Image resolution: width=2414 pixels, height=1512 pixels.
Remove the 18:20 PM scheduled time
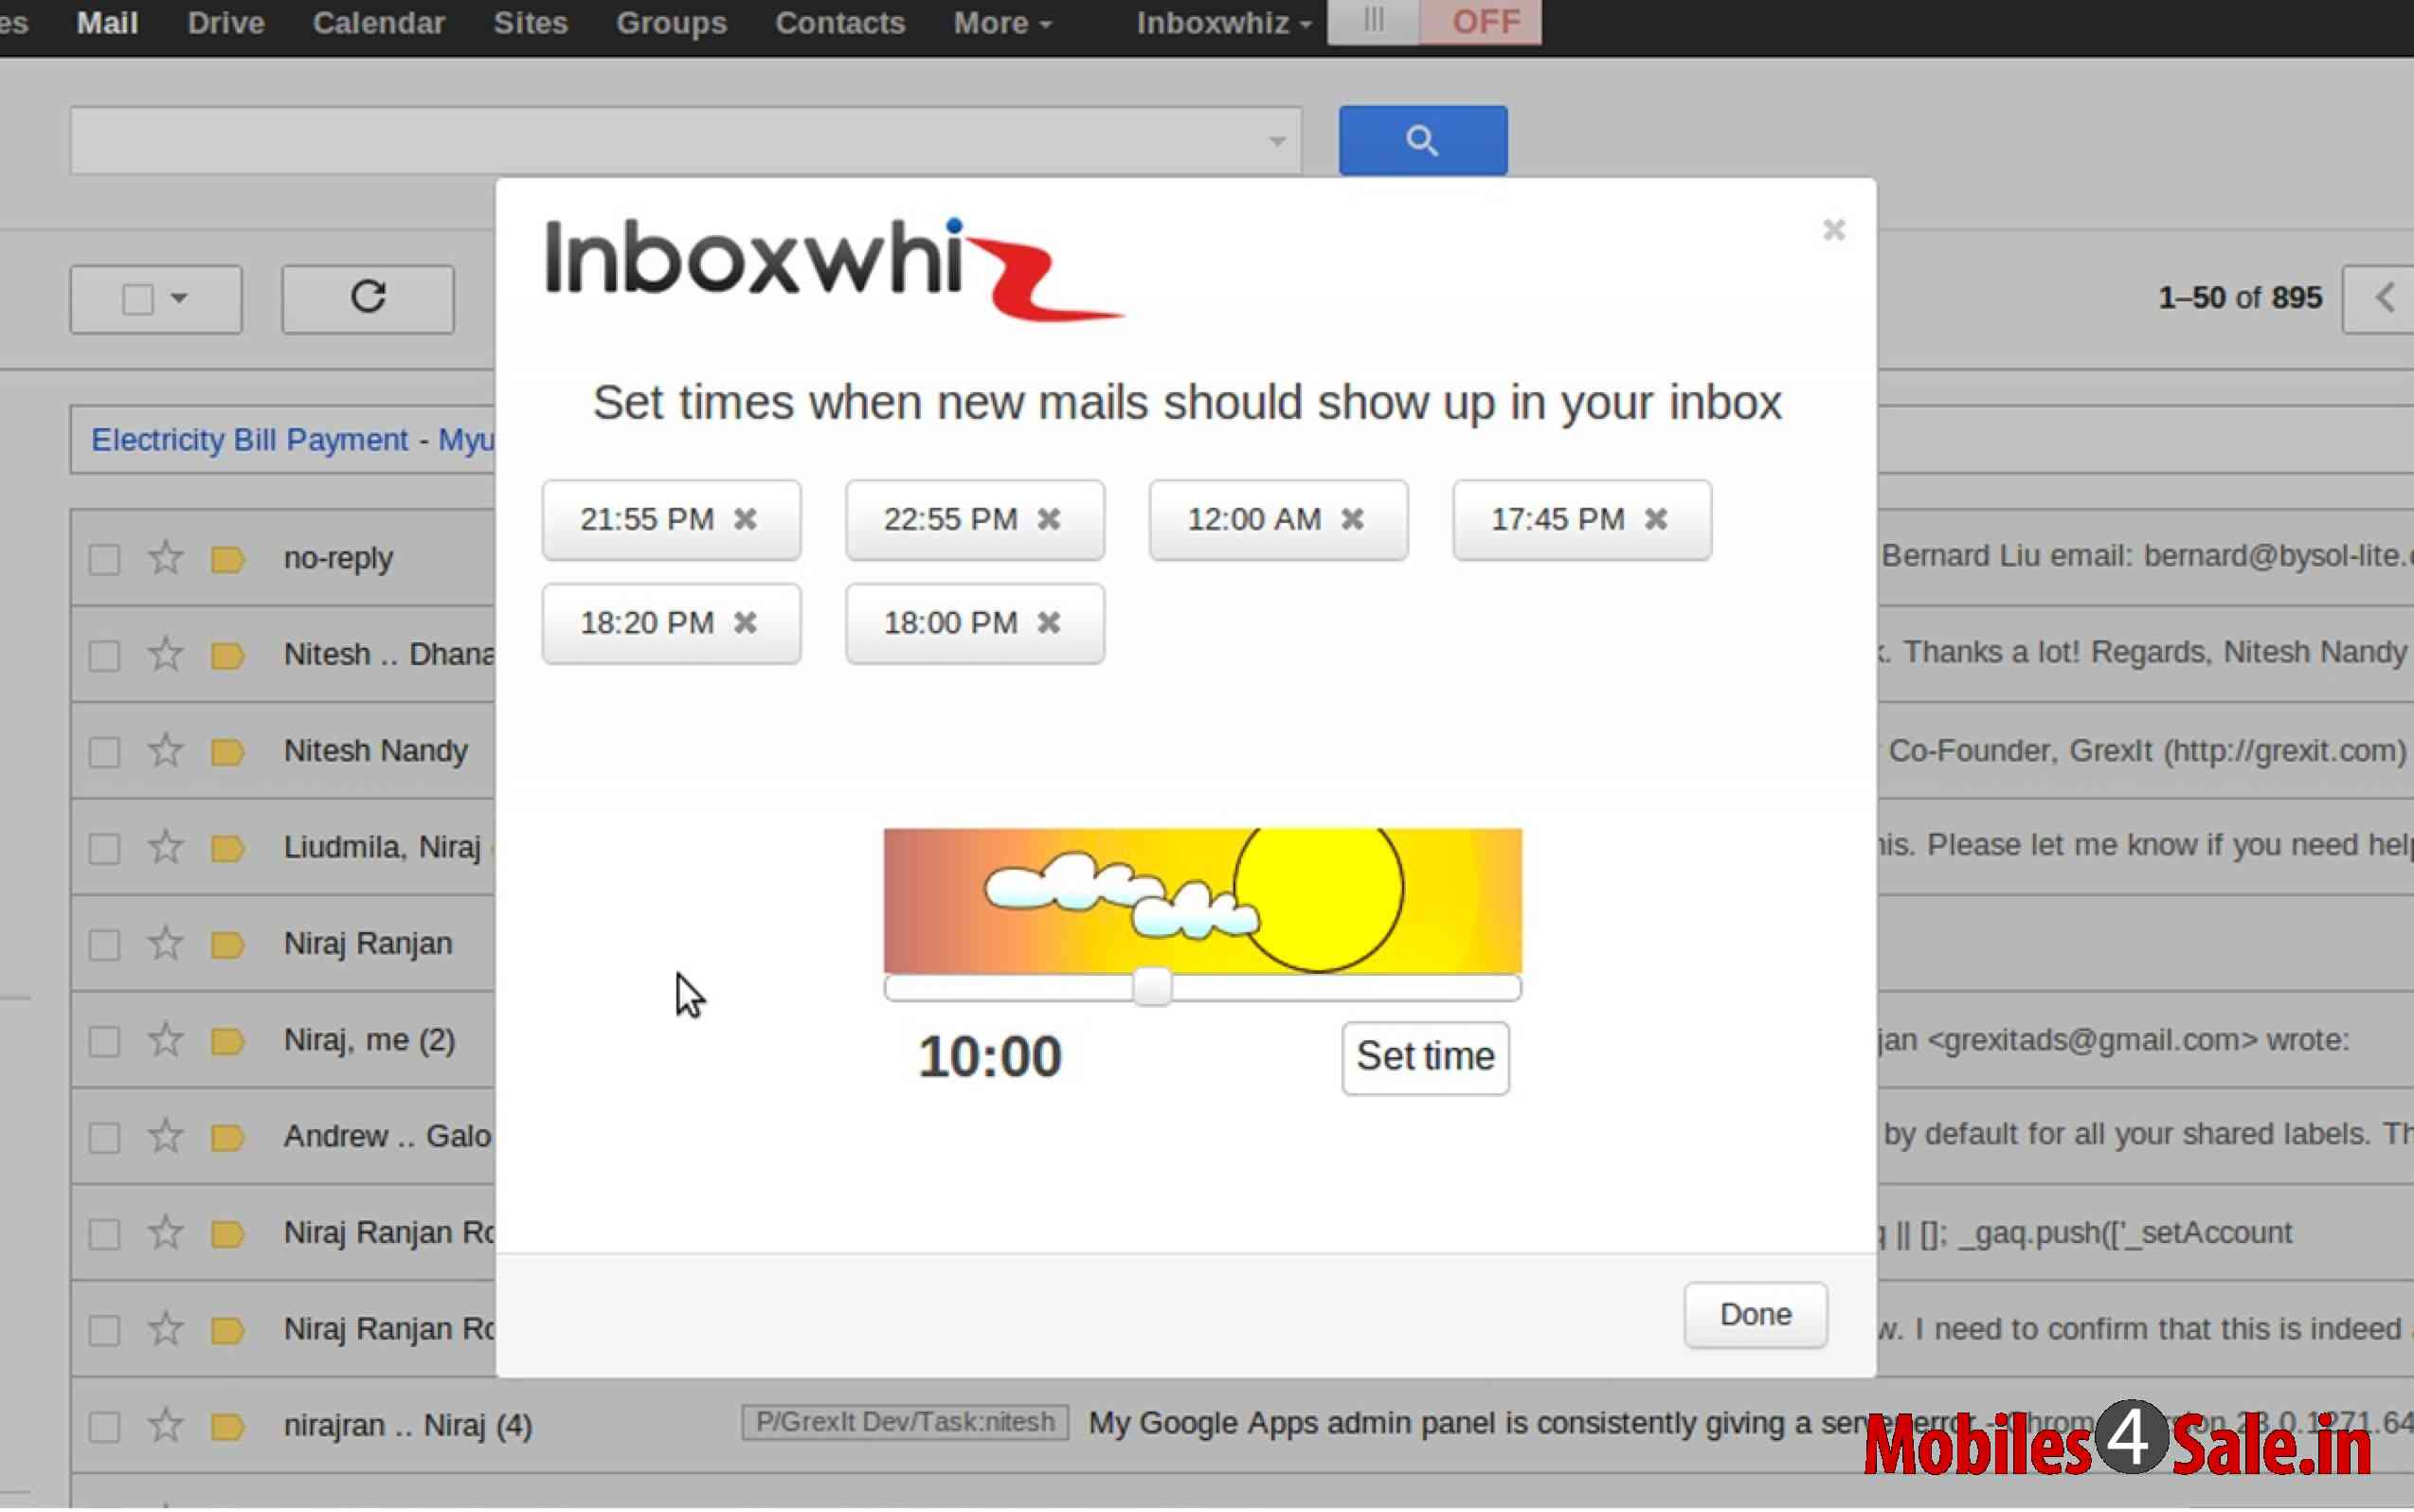745,623
